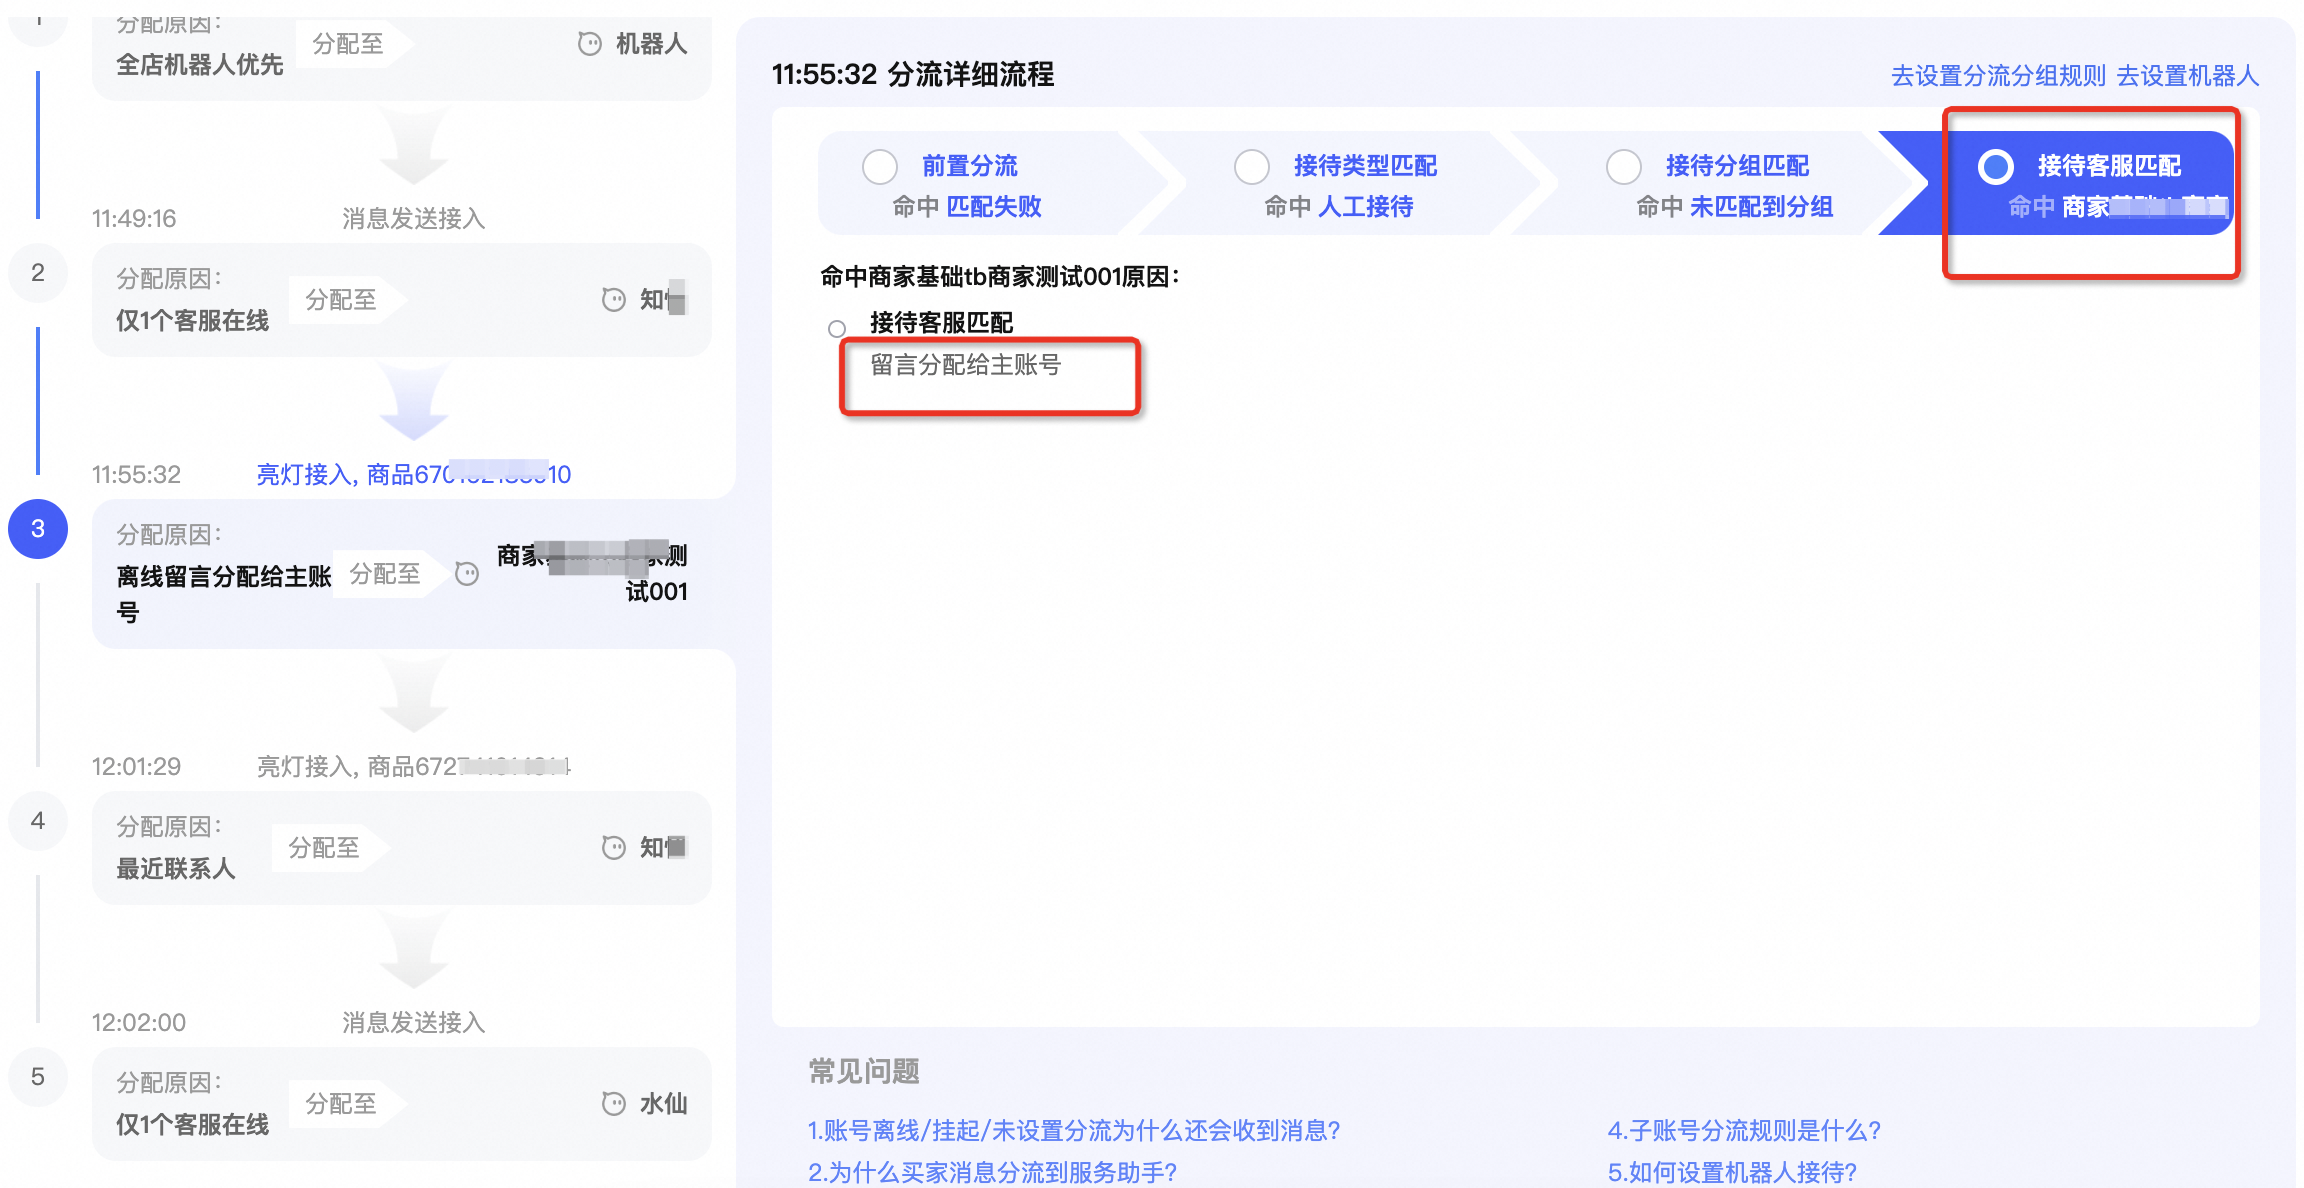This screenshot has width=2304, height=1188.
Task: Click the 分配至 label in 全店机器人优先 card
Action: point(348,44)
